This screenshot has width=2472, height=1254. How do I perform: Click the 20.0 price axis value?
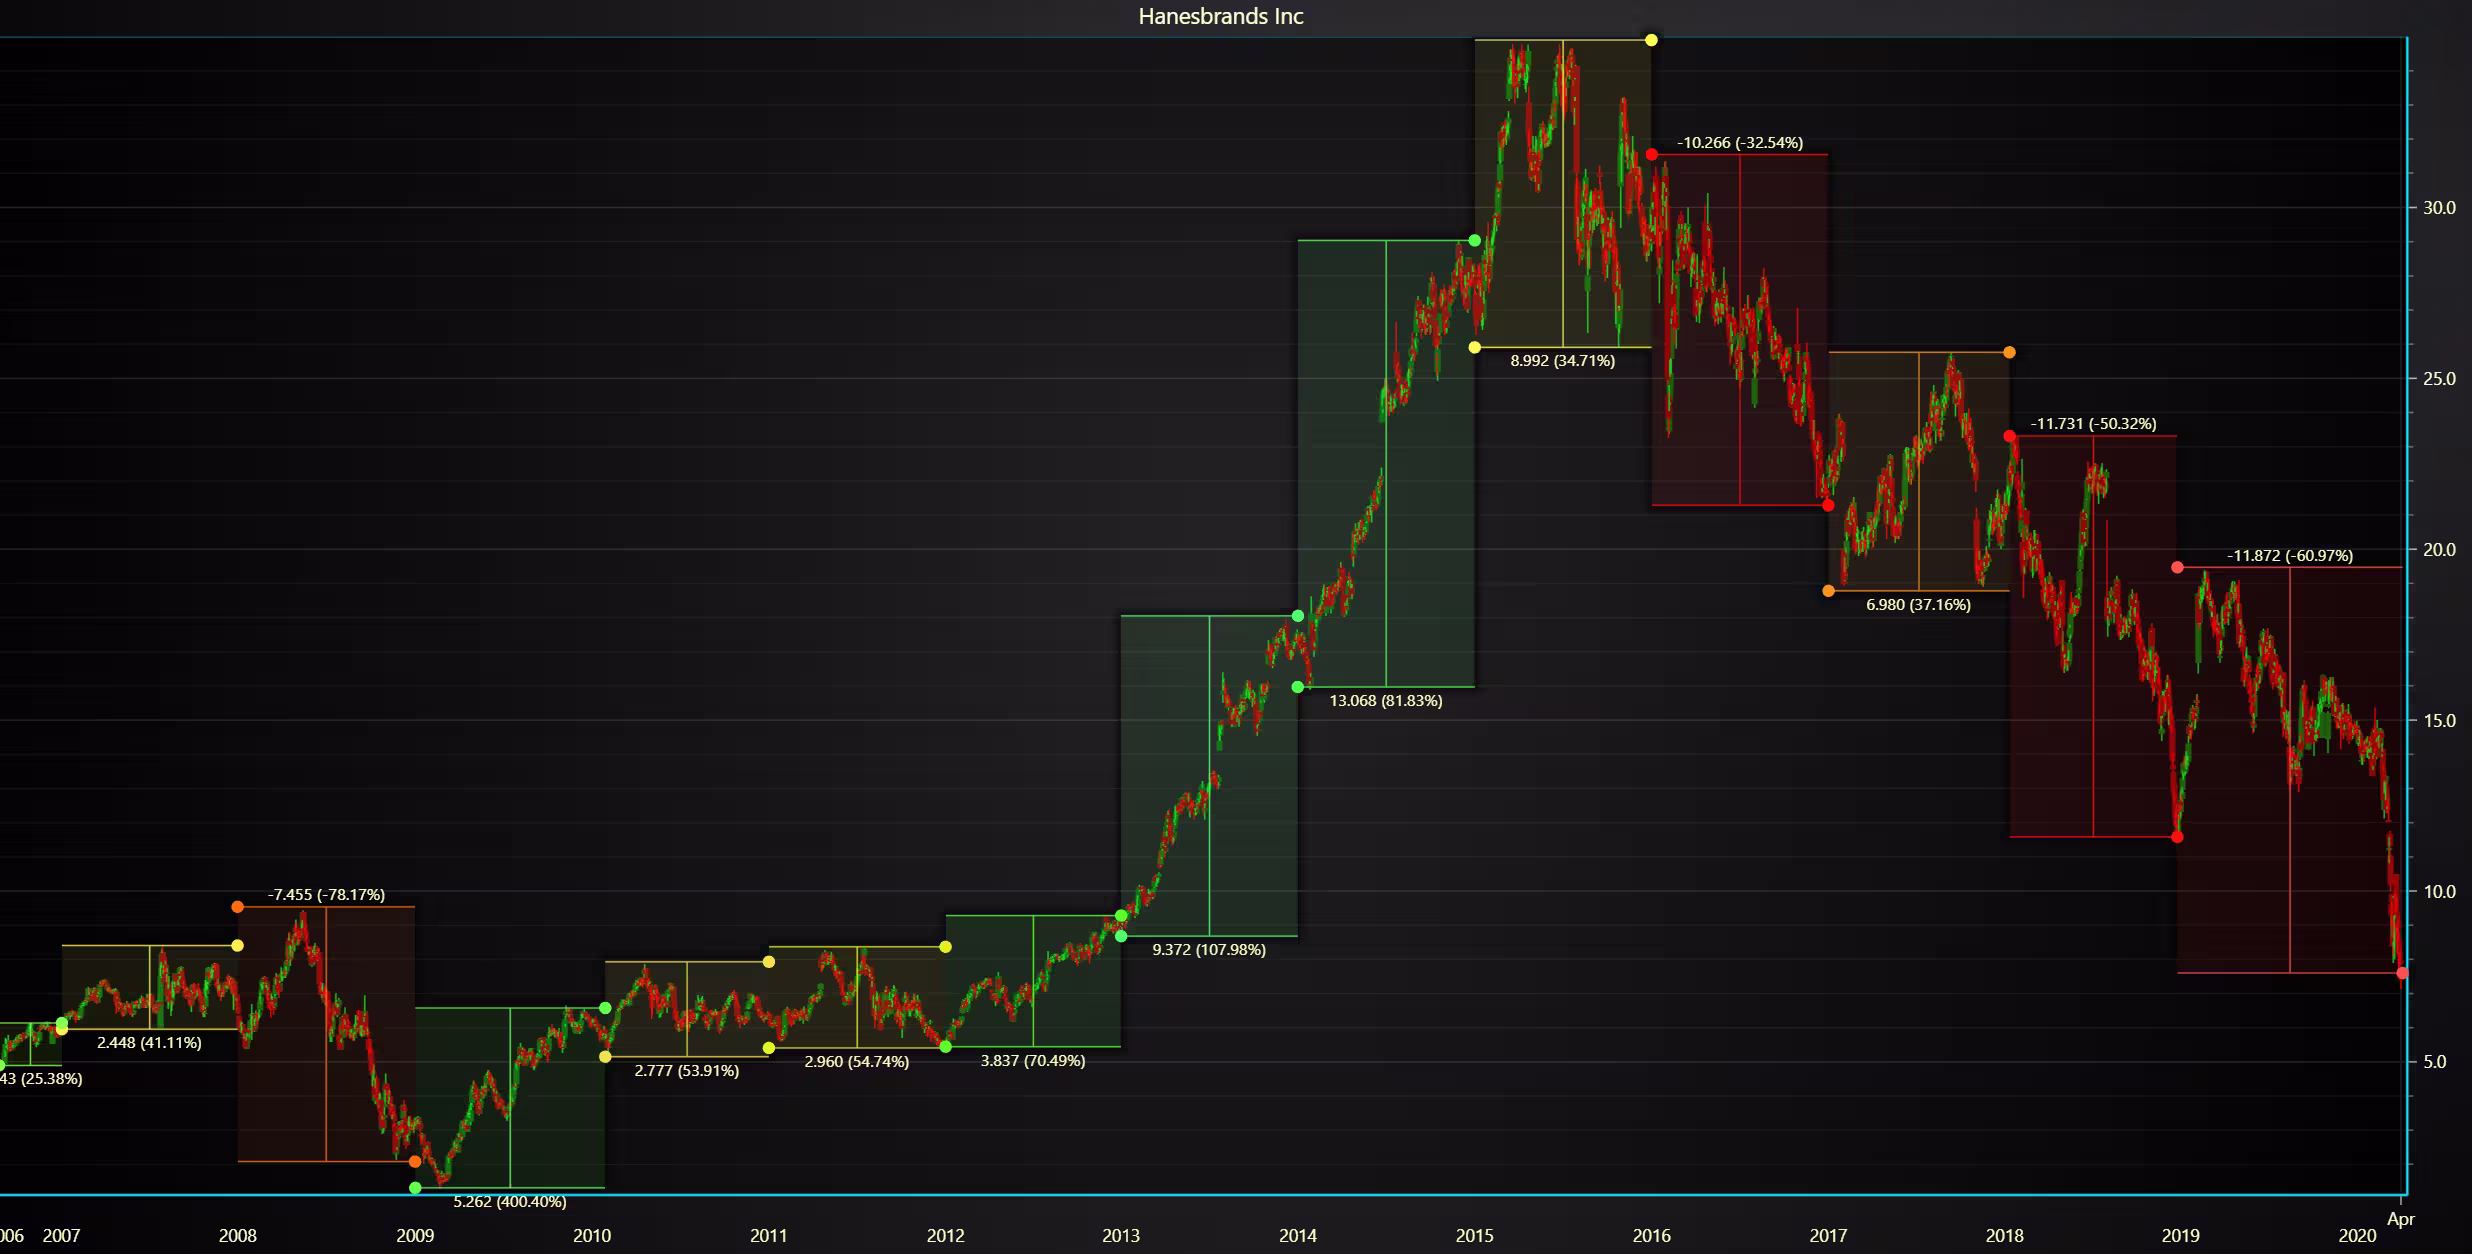click(x=2439, y=550)
